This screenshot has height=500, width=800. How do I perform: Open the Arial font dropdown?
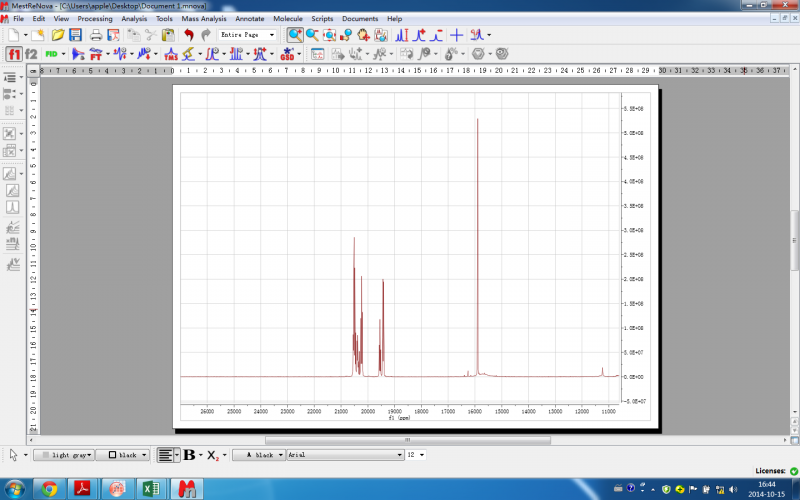[397, 455]
